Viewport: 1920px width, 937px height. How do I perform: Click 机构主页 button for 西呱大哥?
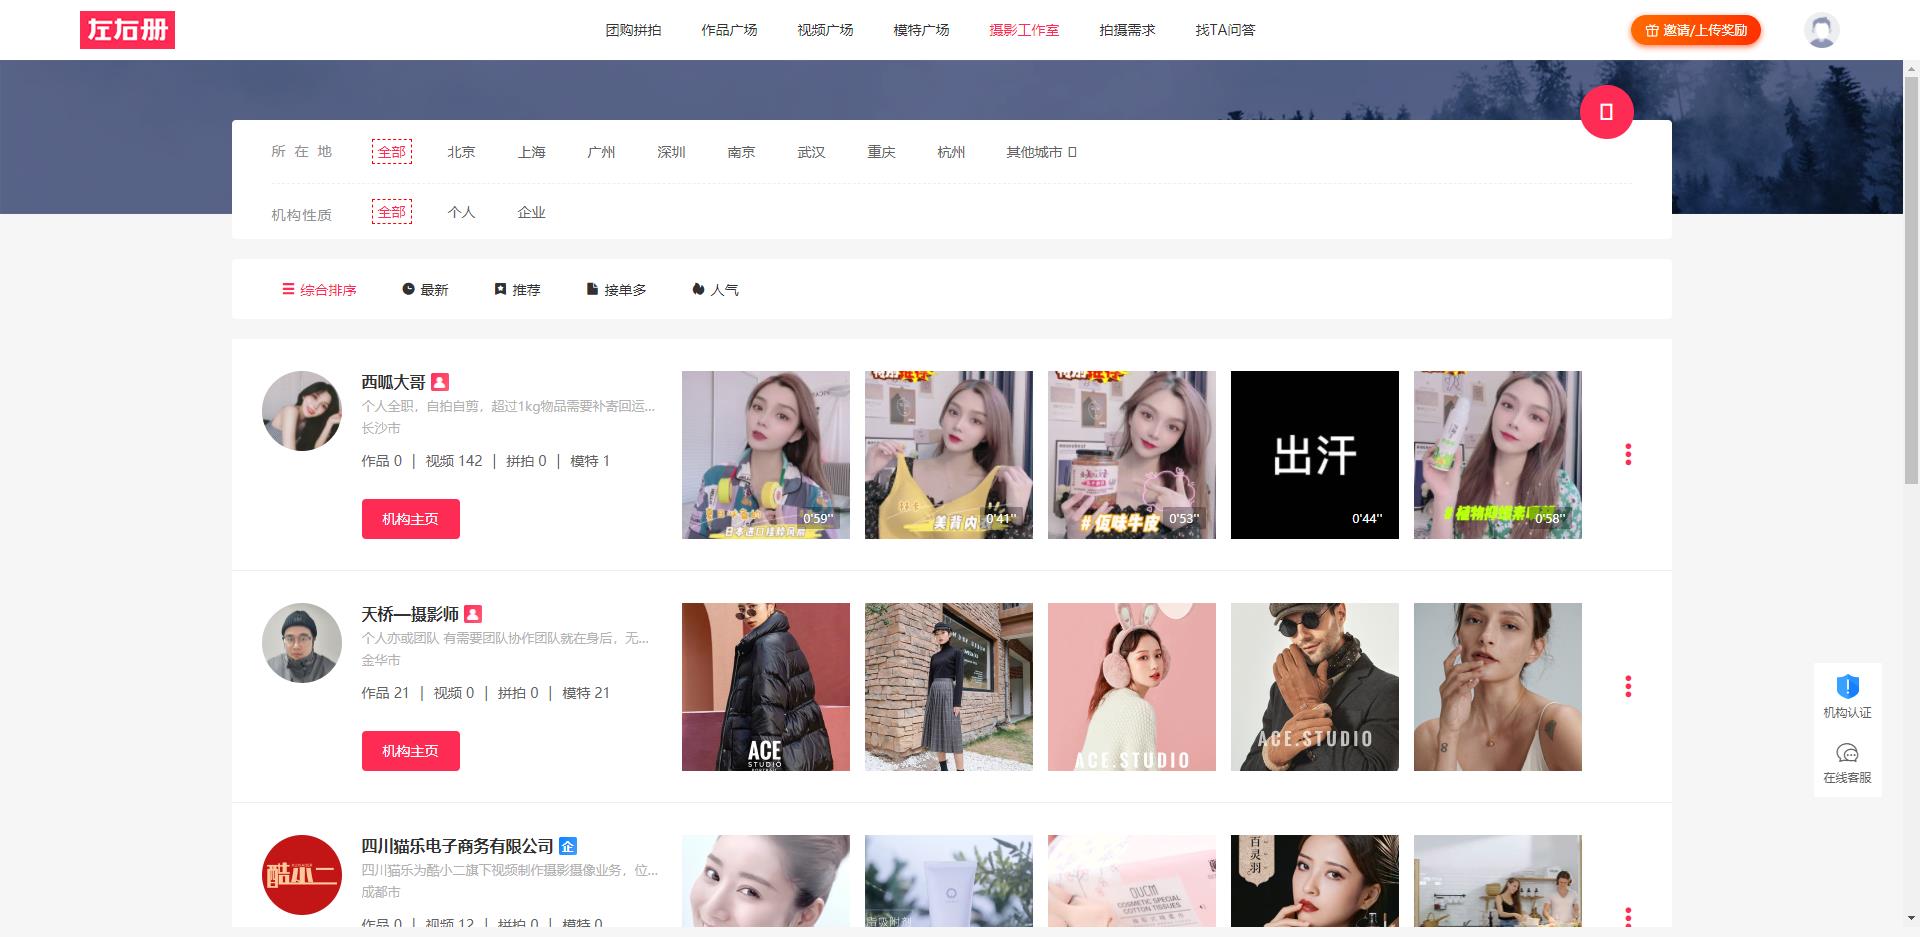411,519
